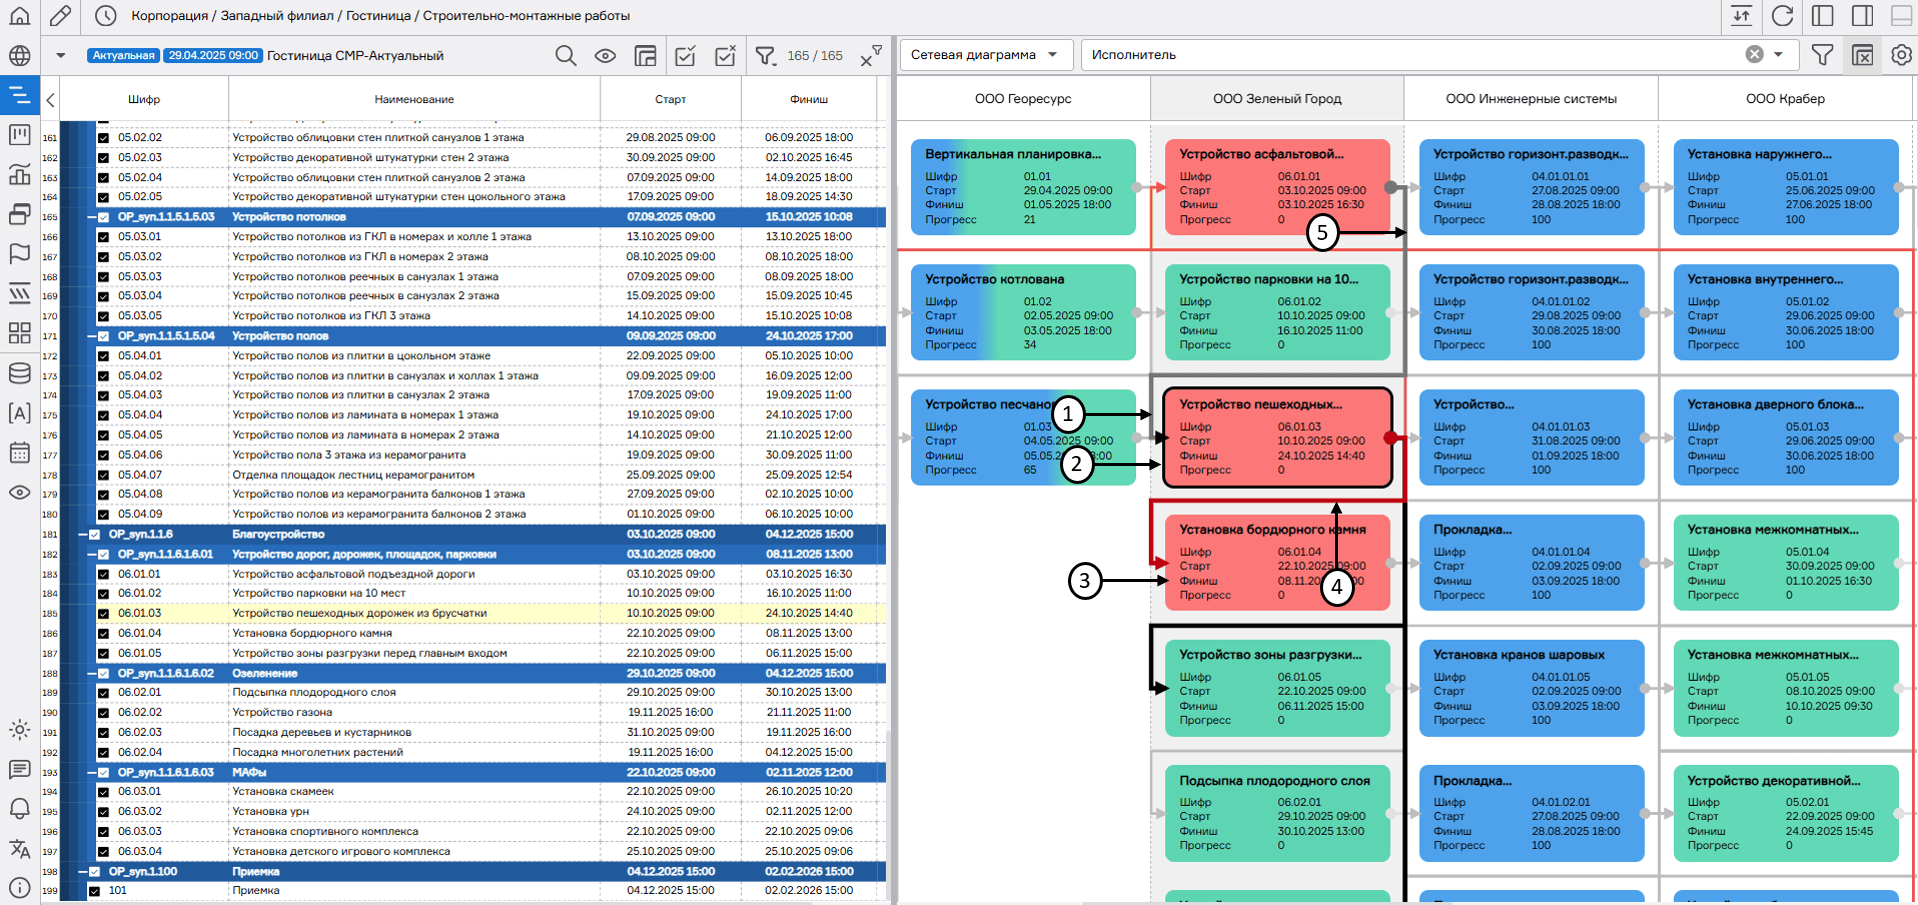Open the settings gear above the diagram
1918x905 pixels.
pyautogui.click(x=1901, y=55)
